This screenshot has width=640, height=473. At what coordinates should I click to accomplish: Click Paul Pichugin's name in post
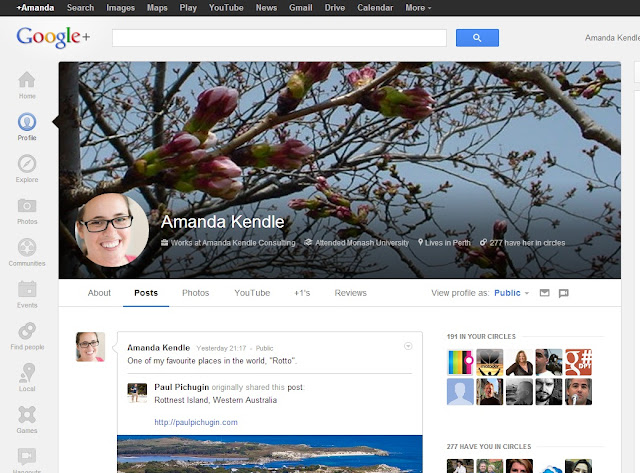tap(182, 387)
